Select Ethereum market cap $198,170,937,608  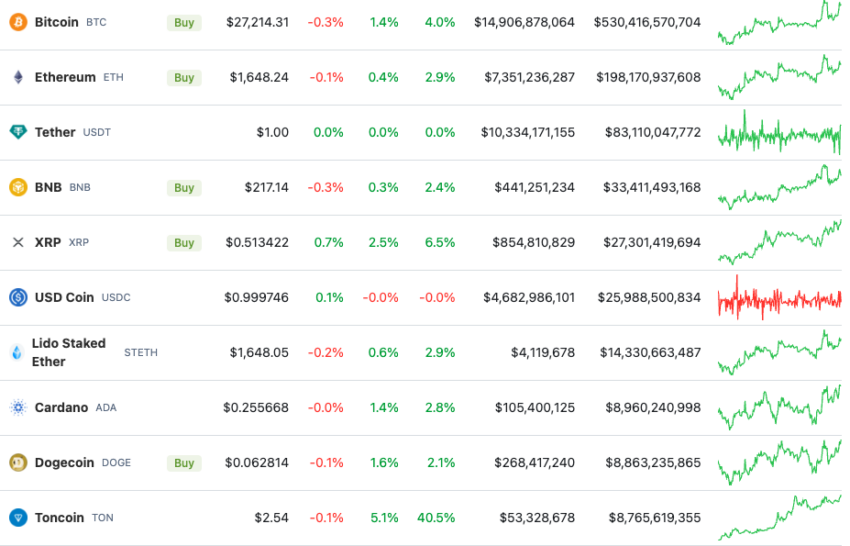click(648, 78)
